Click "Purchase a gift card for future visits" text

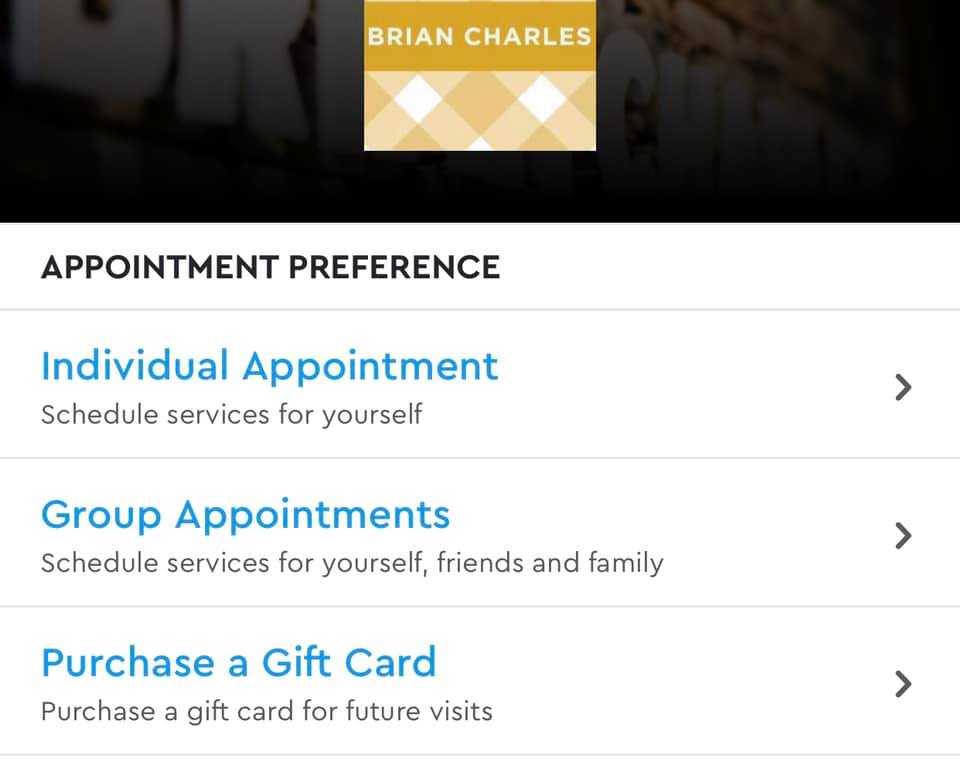[x=266, y=712]
